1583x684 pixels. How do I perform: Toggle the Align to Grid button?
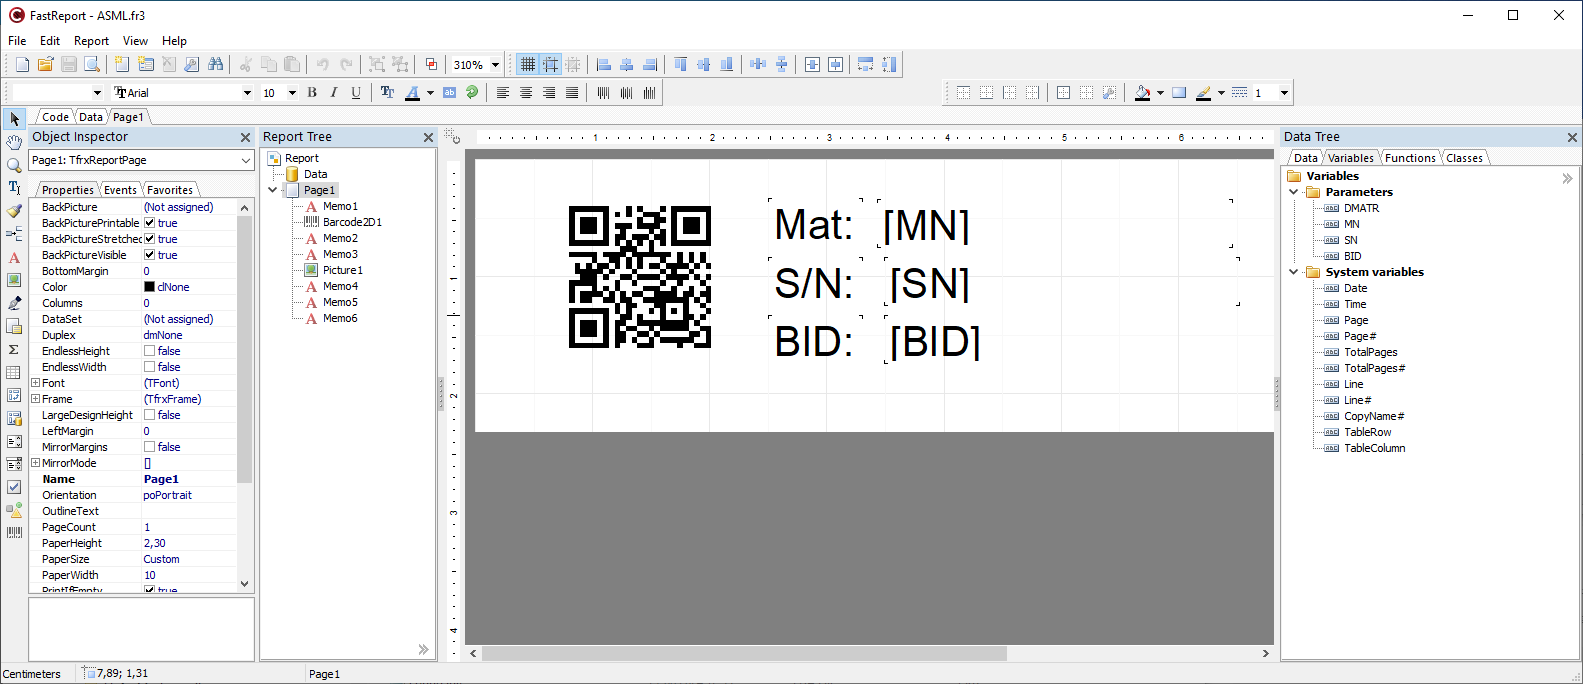coord(551,65)
